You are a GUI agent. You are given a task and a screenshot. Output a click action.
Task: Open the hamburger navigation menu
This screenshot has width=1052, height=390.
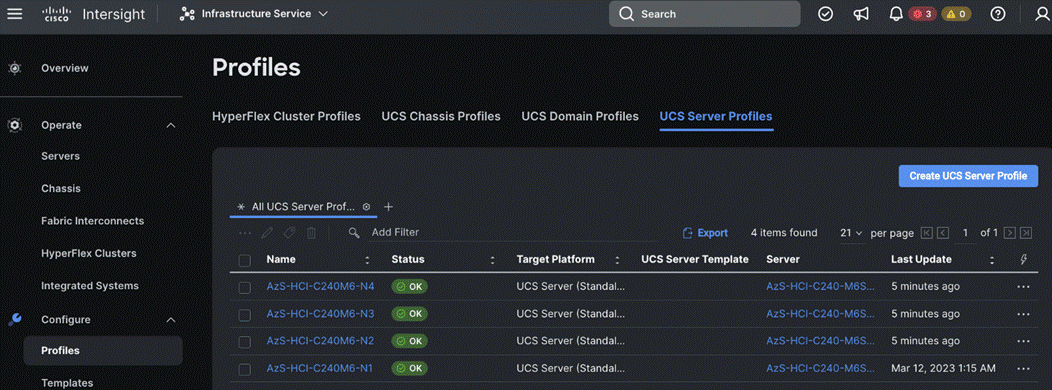point(15,13)
